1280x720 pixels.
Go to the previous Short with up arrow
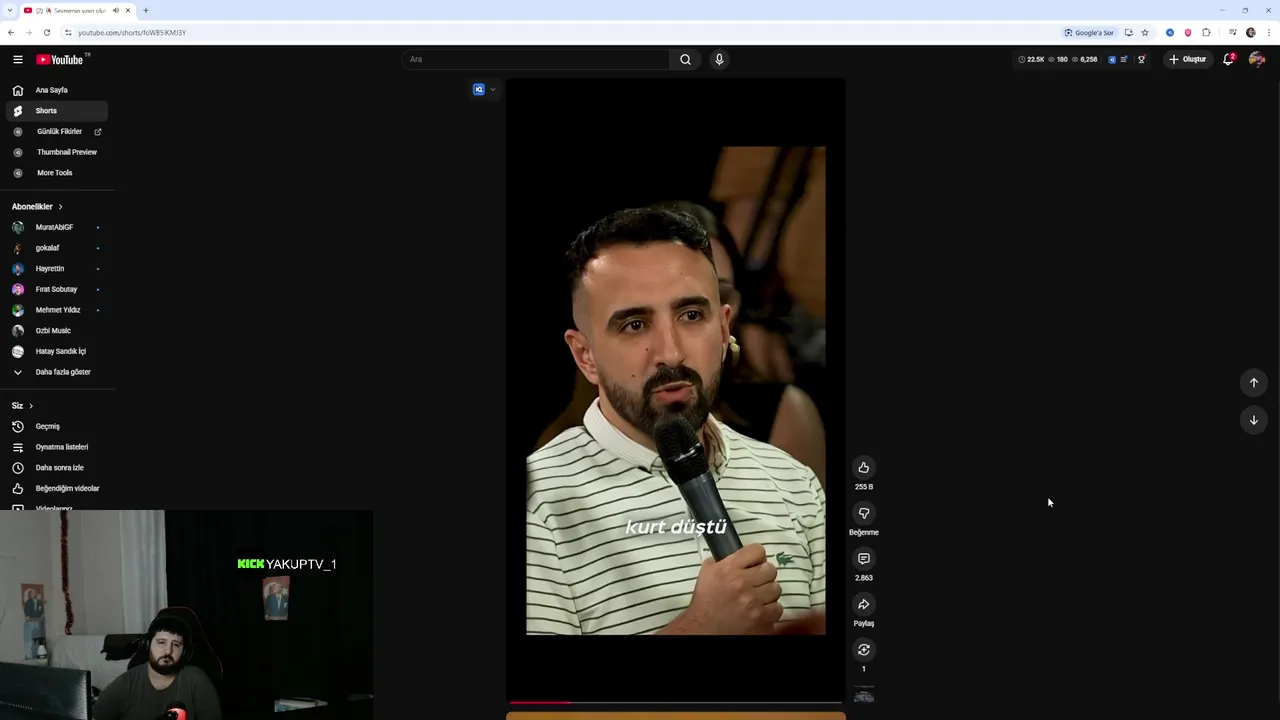[1254, 382]
